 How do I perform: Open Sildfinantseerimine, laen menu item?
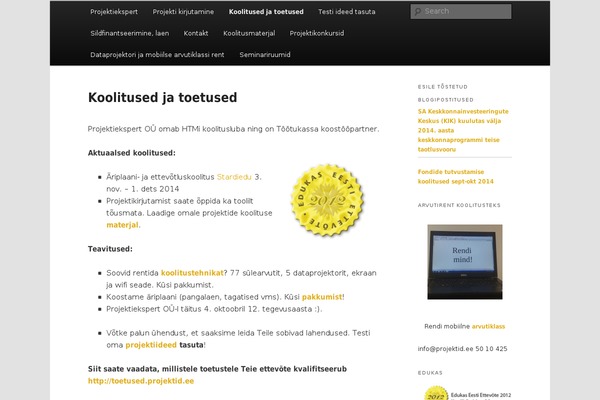coord(130,33)
